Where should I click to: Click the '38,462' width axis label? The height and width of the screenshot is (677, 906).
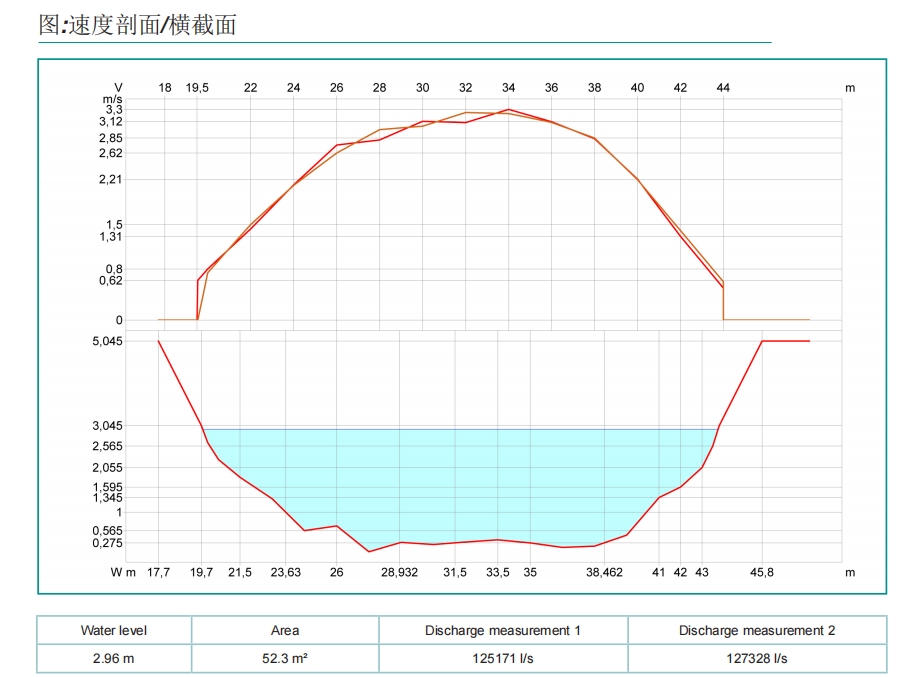pyautogui.click(x=604, y=572)
